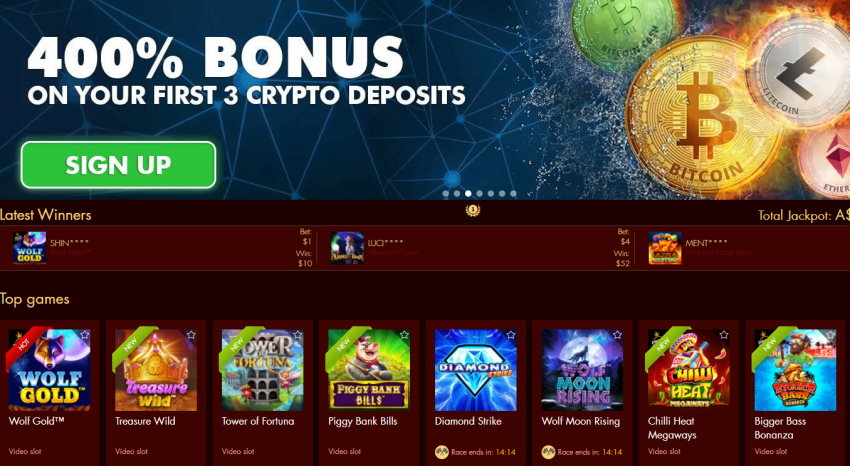Click the race flag icon under Wolf Moon Rising
The height and width of the screenshot is (466, 850).
(x=548, y=452)
